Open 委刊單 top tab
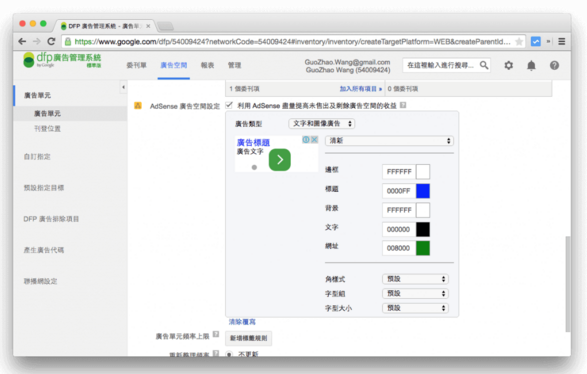Image resolution: width=587 pixels, height=374 pixels. point(136,65)
